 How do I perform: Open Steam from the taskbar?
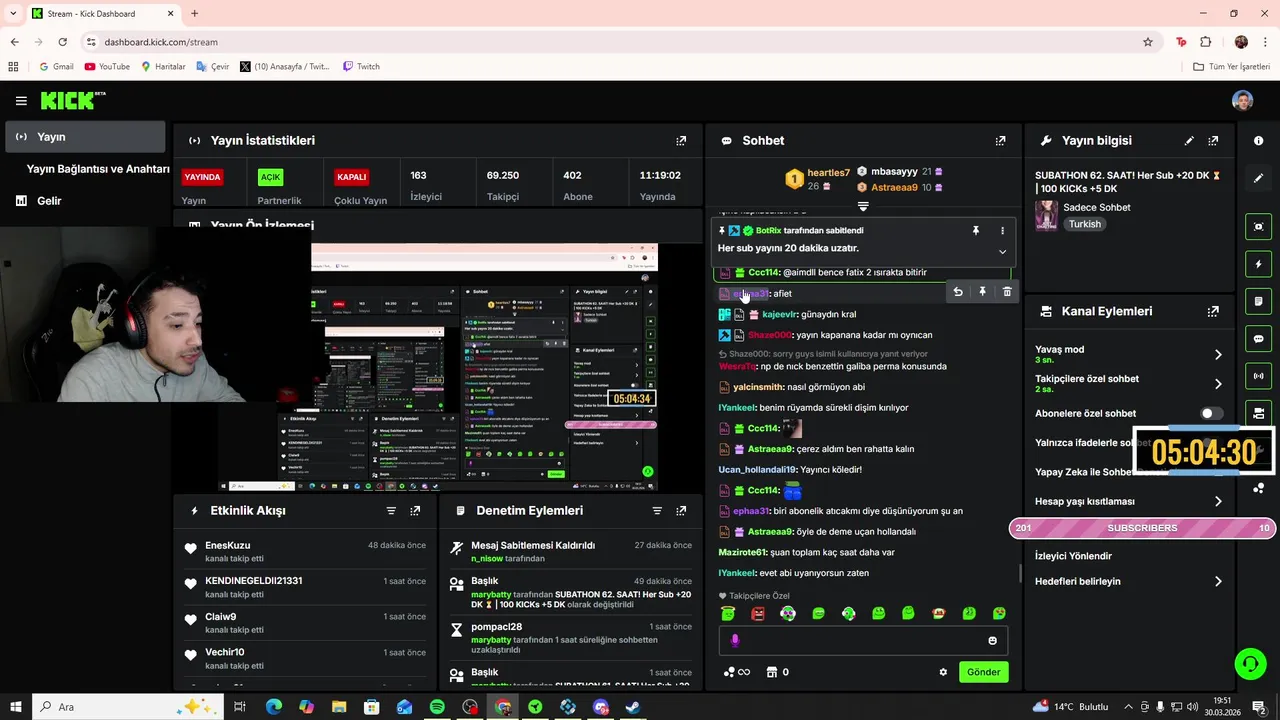tap(633, 707)
